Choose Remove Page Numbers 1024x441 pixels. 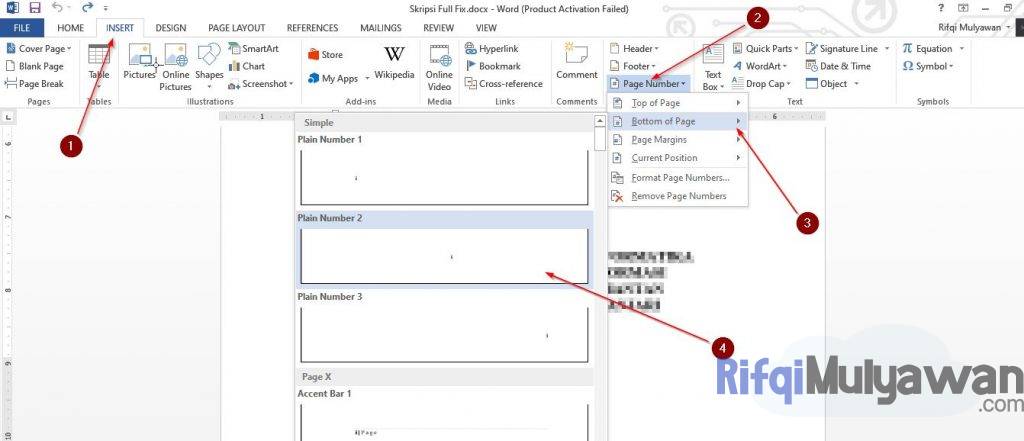[x=678, y=196]
